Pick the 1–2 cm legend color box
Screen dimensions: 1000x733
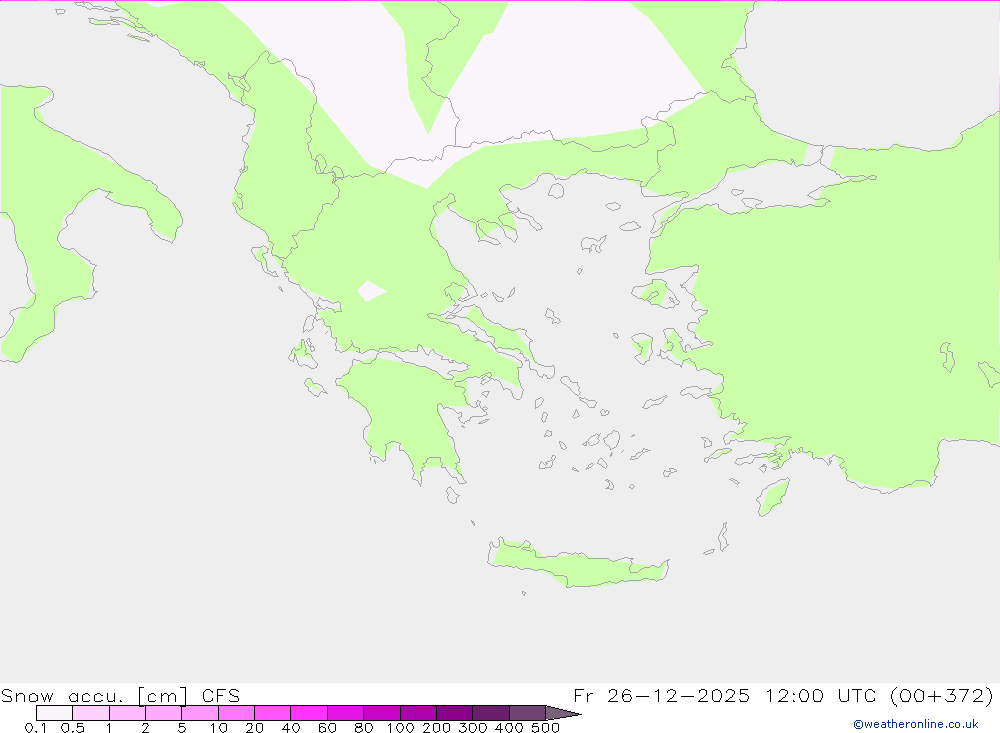coord(128,713)
